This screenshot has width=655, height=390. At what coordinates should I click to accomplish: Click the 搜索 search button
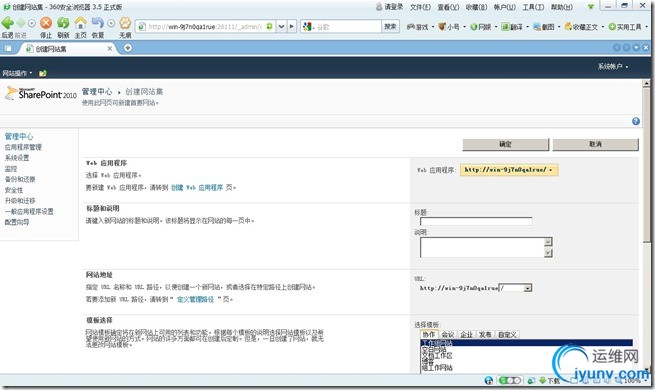390,27
